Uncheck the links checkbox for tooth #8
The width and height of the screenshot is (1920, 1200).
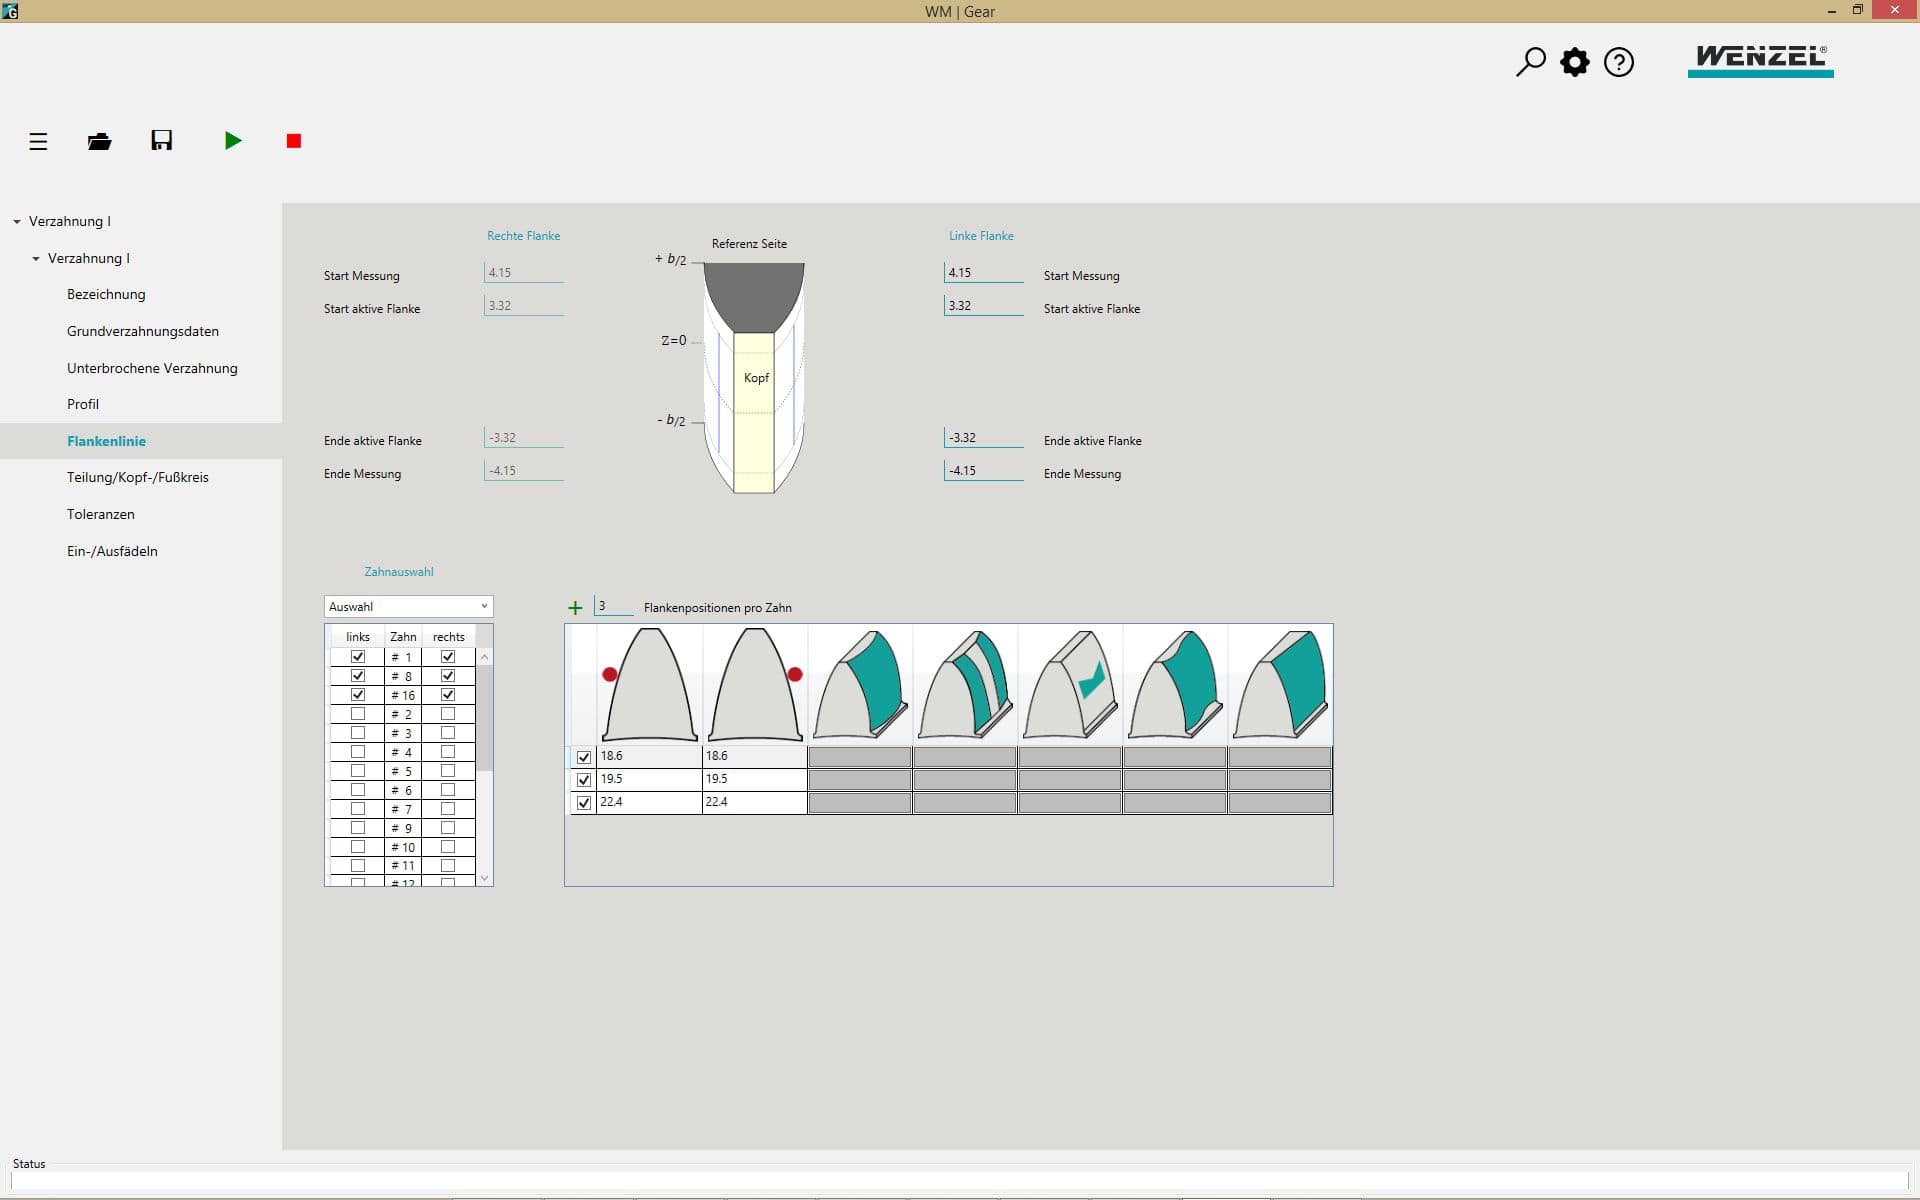[358, 676]
